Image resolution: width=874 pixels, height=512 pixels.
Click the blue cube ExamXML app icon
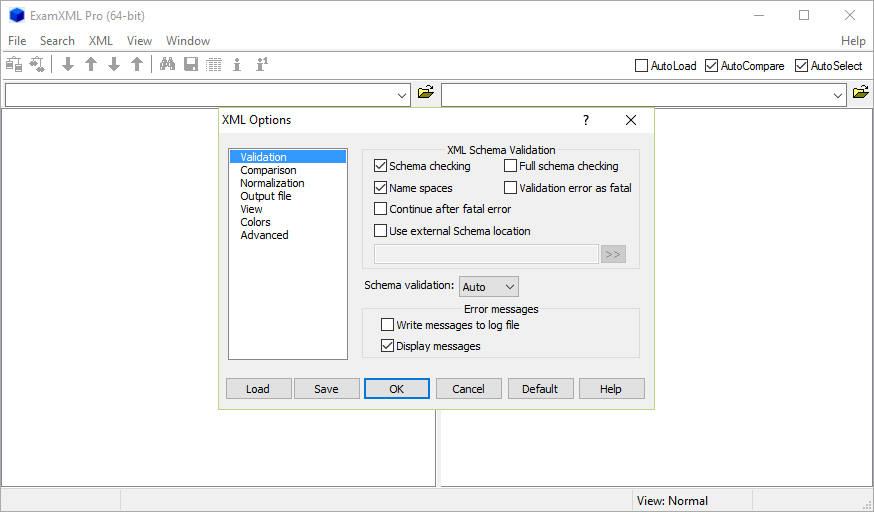[x=17, y=15]
